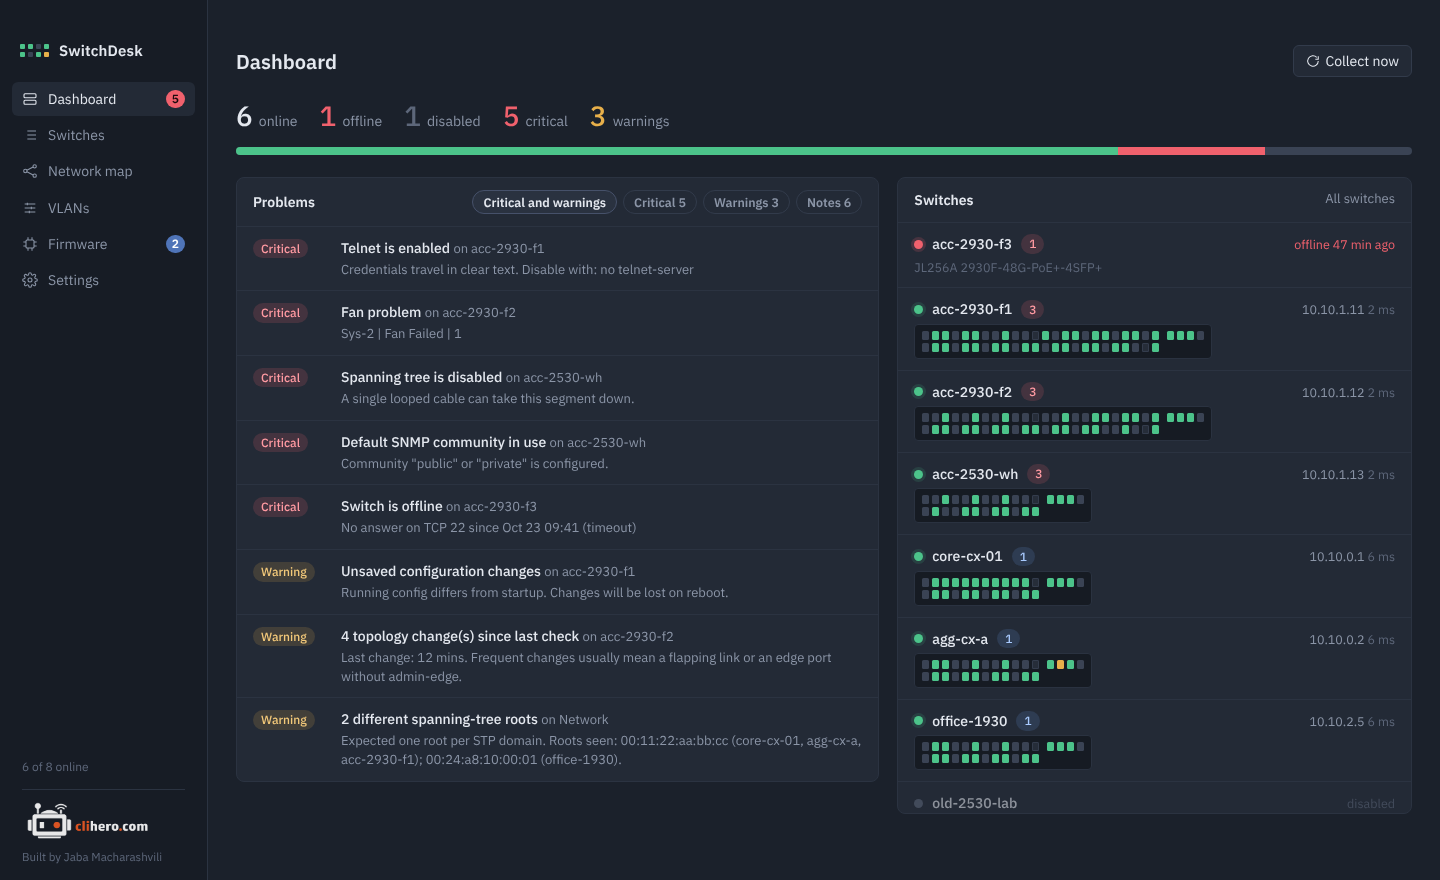Click the SwitchDesk logo icon
The image size is (1440, 880).
click(x=34, y=50)
